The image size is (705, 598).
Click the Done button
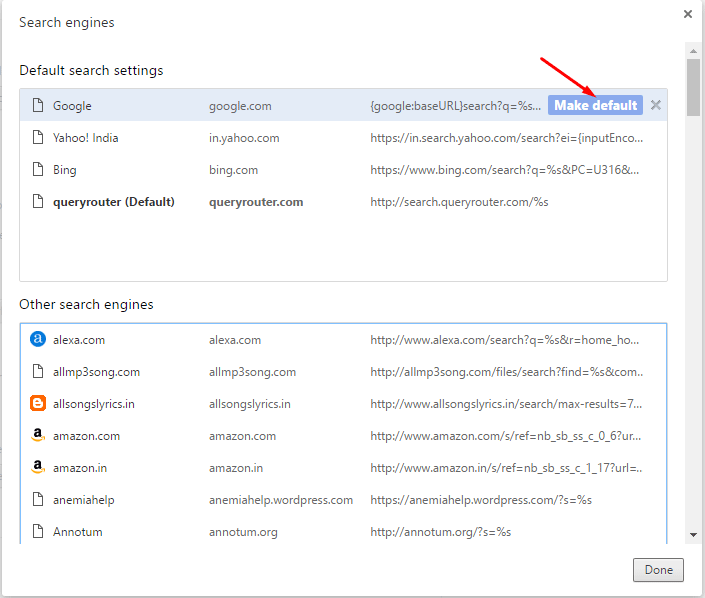(x=658, y=570)
